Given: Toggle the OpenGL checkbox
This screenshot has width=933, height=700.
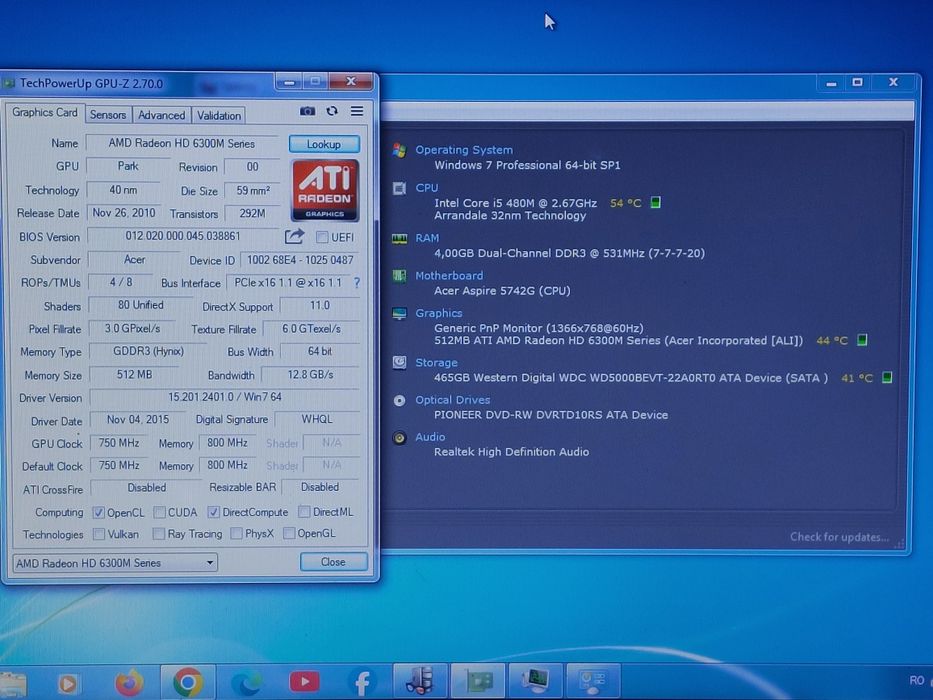Looking at the screenshot, I should click(289, 533).
